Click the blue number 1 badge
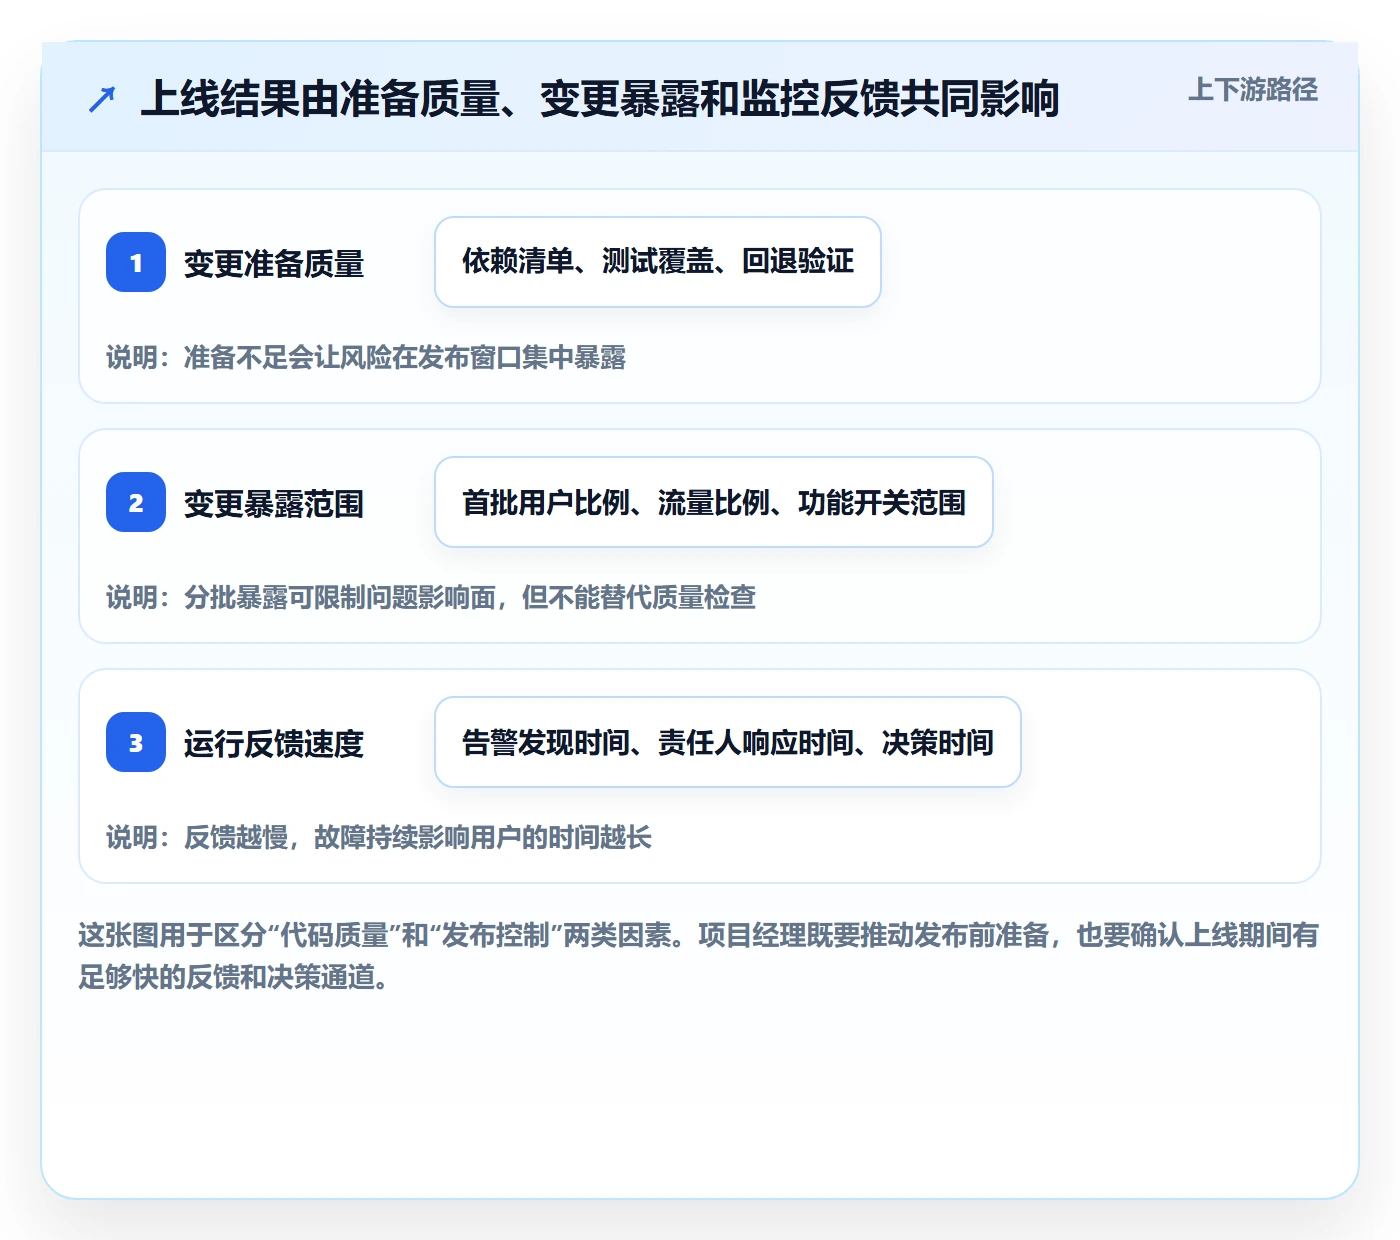 pos(136,262)
